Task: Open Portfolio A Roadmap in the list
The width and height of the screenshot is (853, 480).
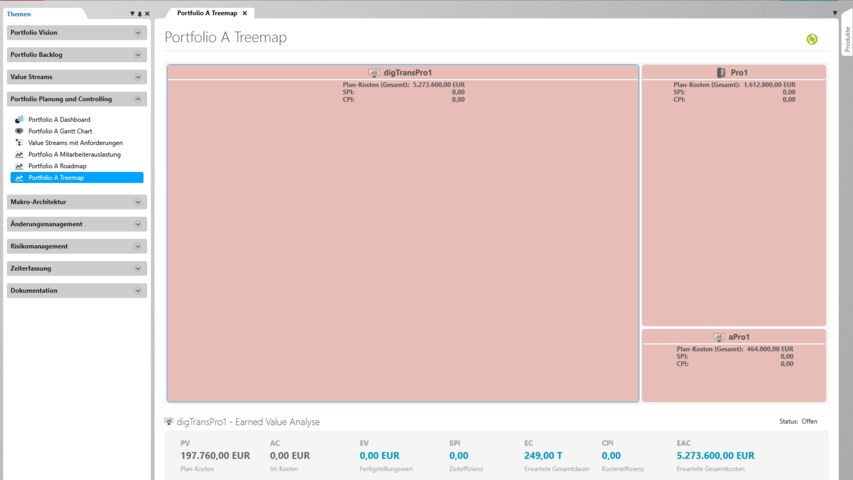Action: coord(57,166)
